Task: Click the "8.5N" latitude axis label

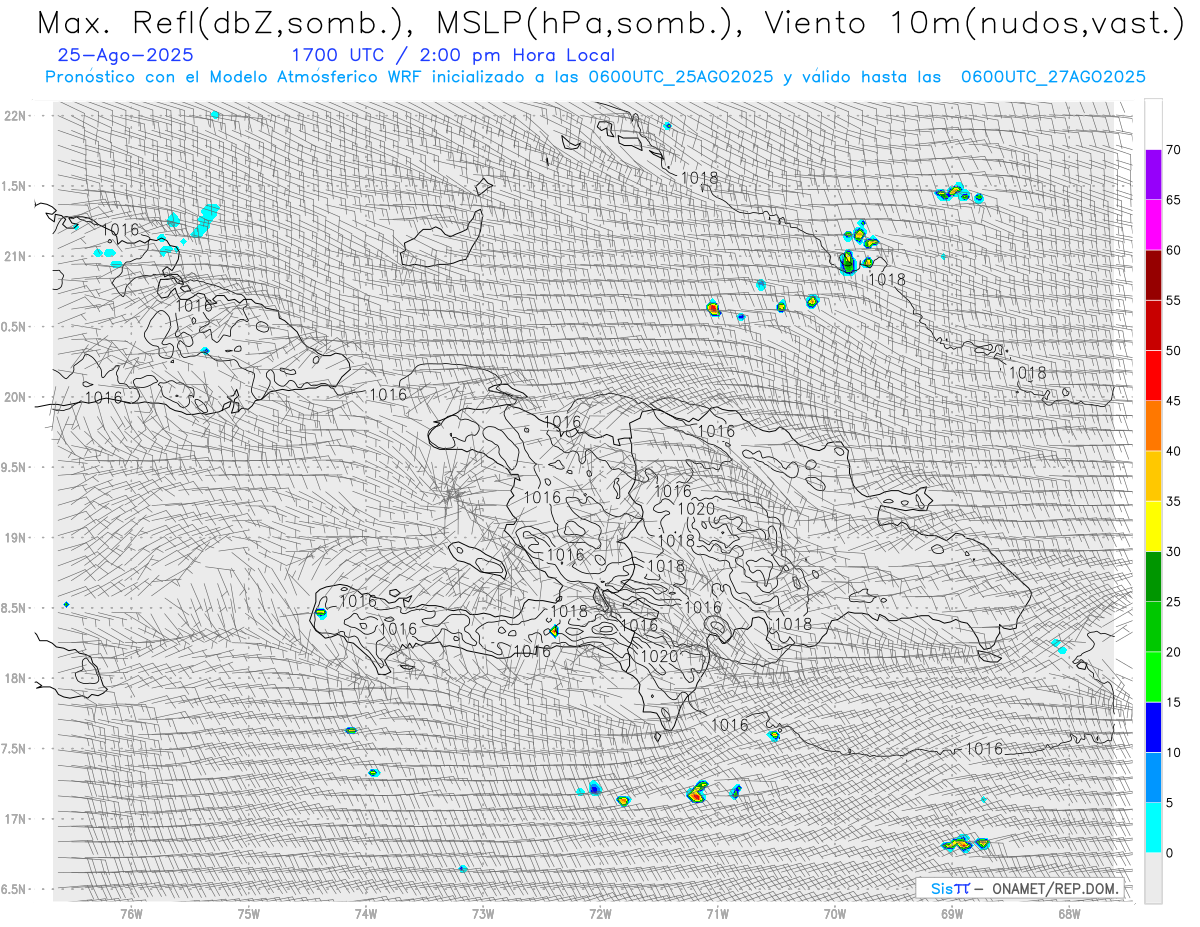Action: (x=15, y=609)
